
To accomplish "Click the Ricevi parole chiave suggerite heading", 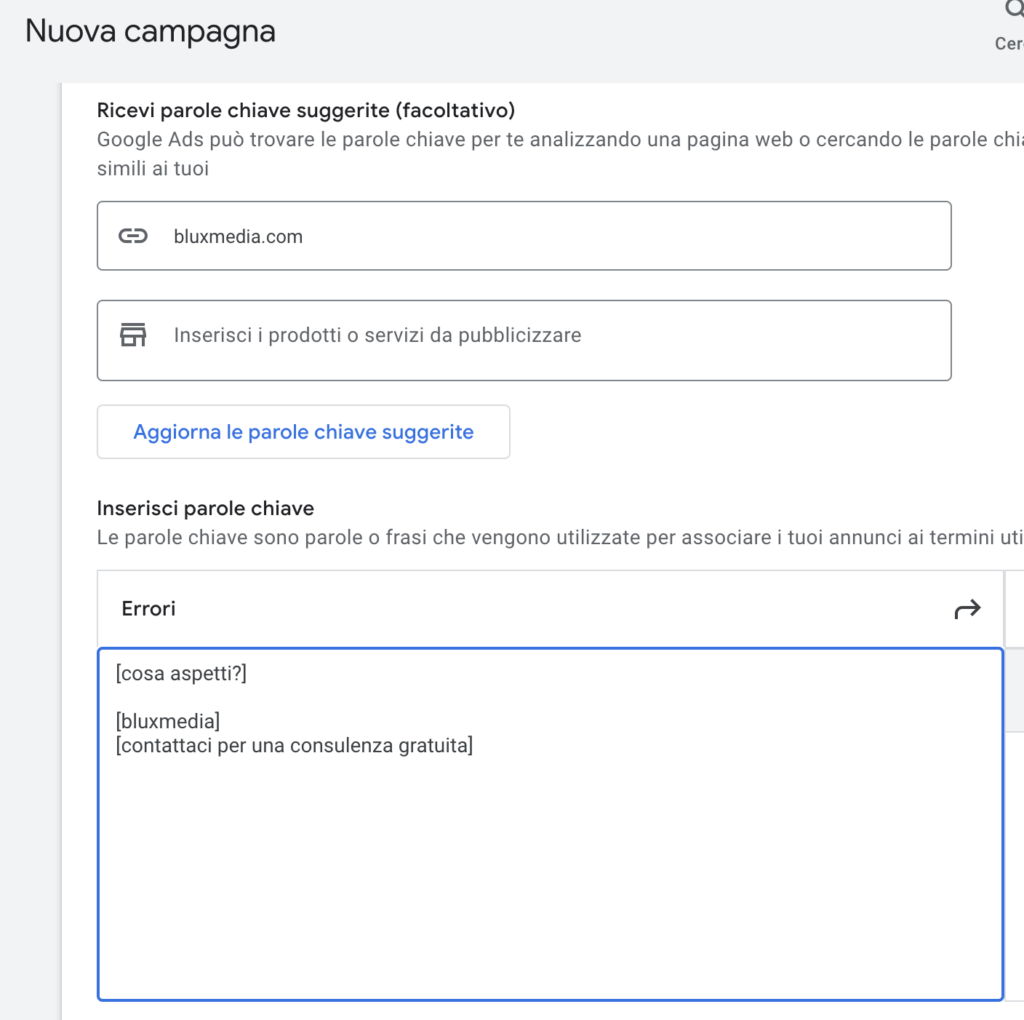I will tap(306, 110).
